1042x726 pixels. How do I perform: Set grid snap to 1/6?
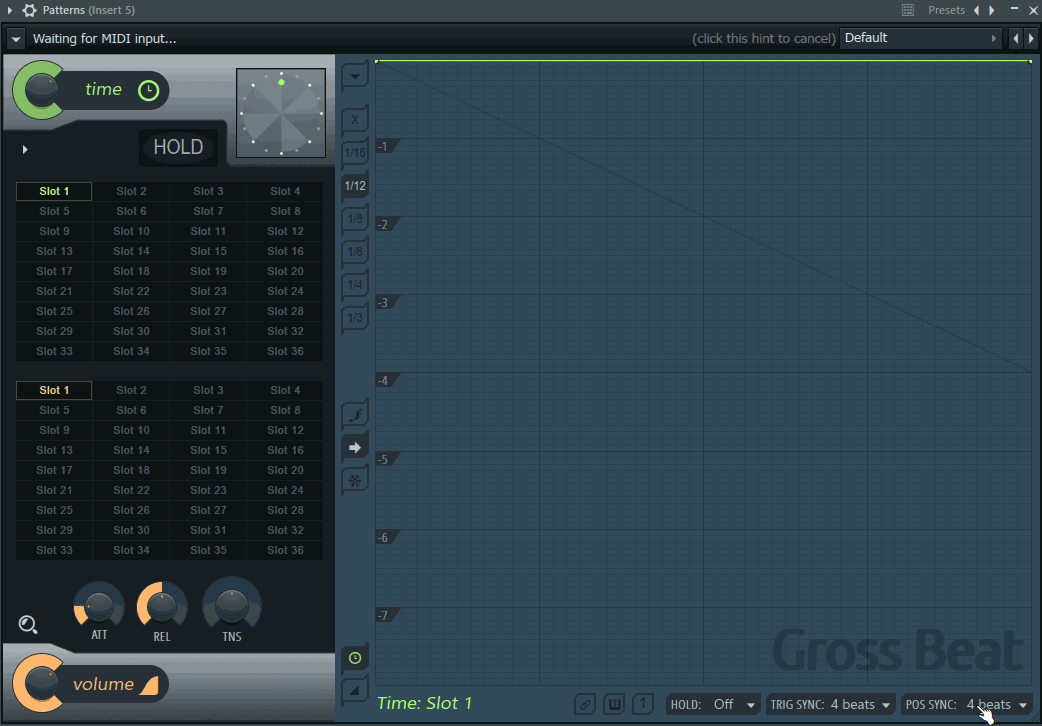click(355, 251)
